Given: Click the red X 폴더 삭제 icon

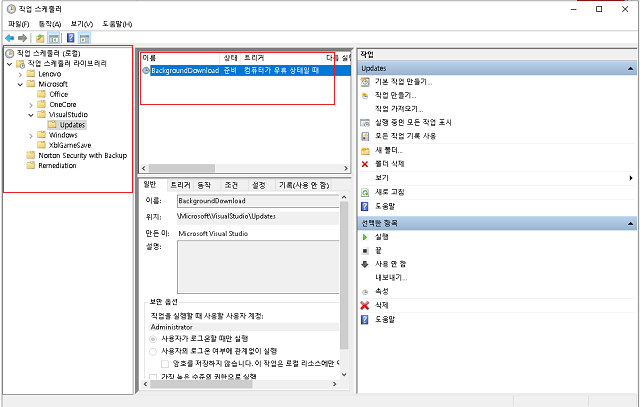Looking at the screenshot, I should tap(365, 164).
